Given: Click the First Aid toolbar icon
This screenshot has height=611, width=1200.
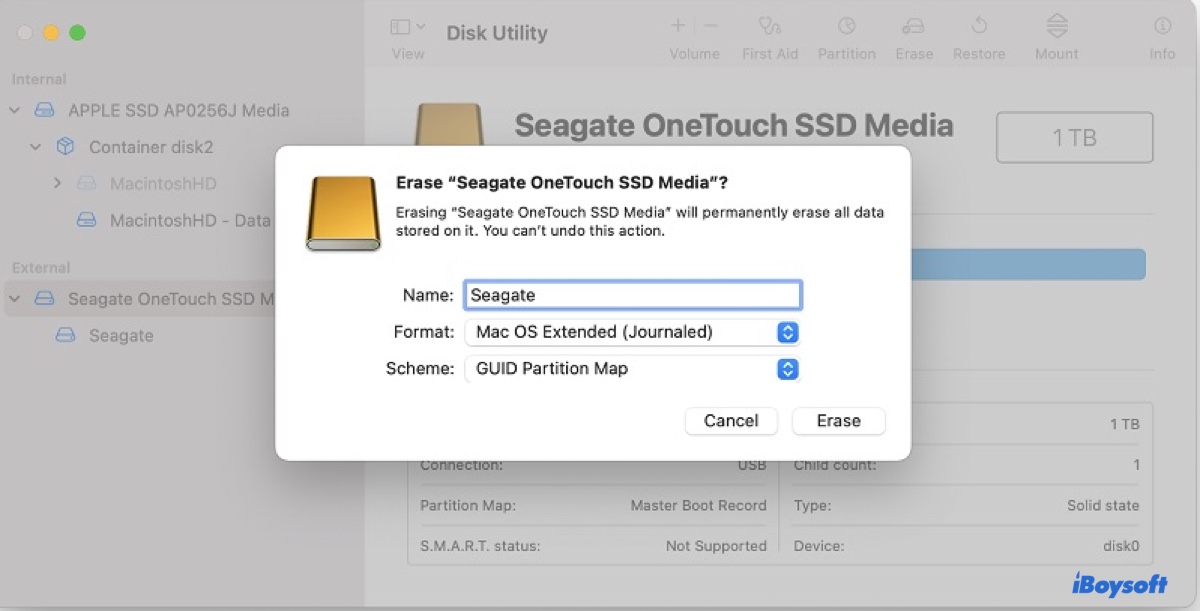Looking at the screenshot, I should point(769,27).
